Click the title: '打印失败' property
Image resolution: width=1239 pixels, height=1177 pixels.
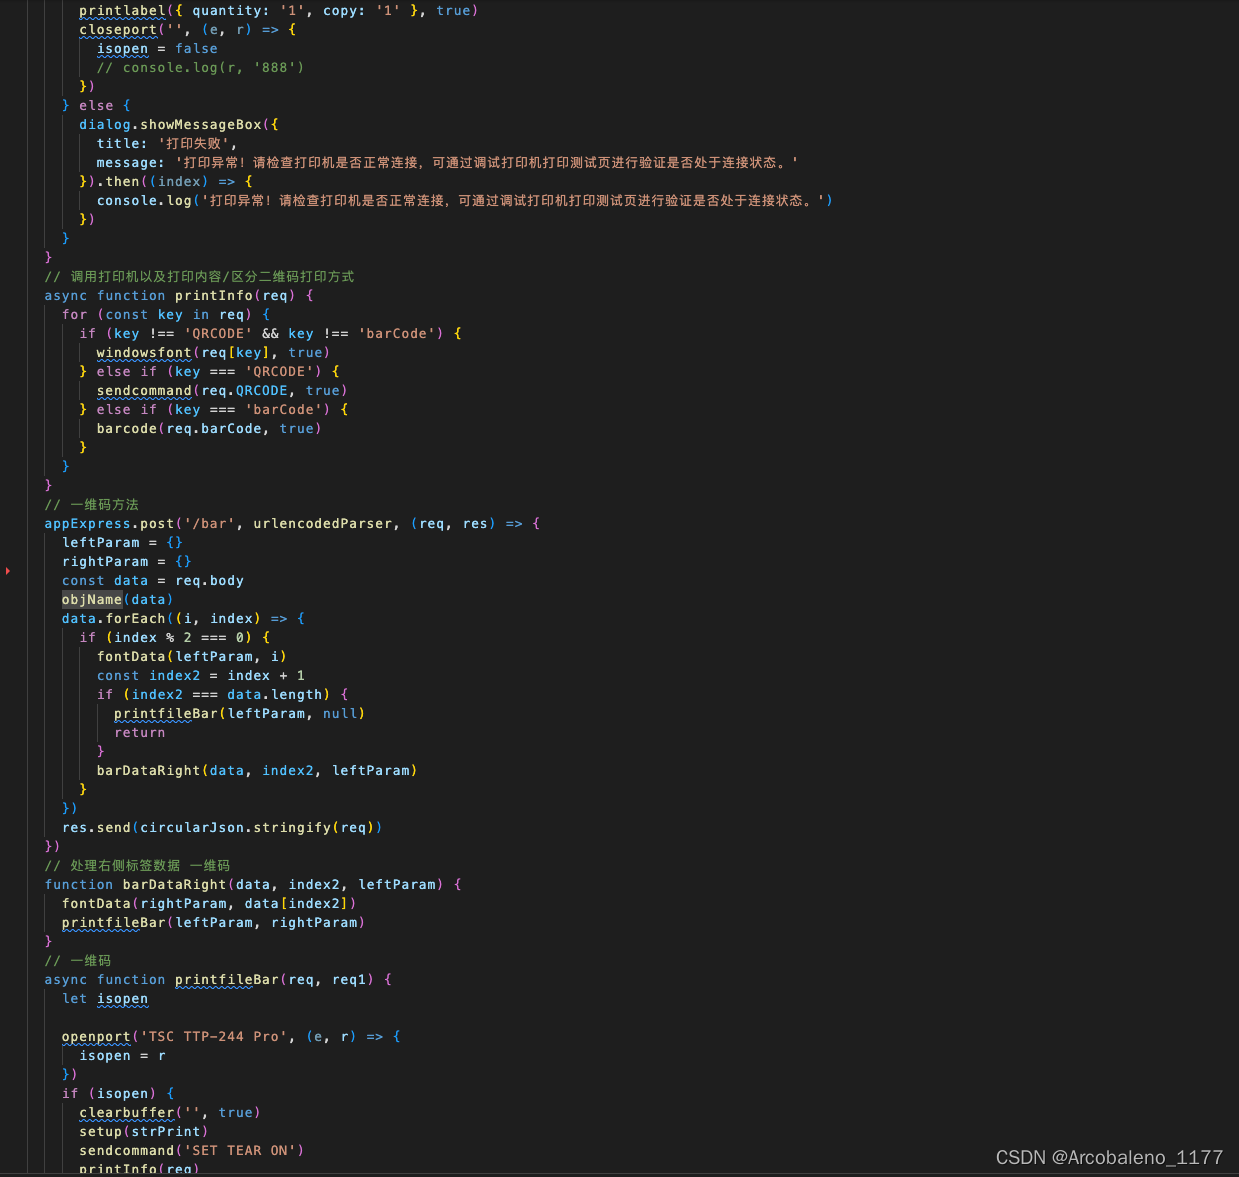click(166, 143)
